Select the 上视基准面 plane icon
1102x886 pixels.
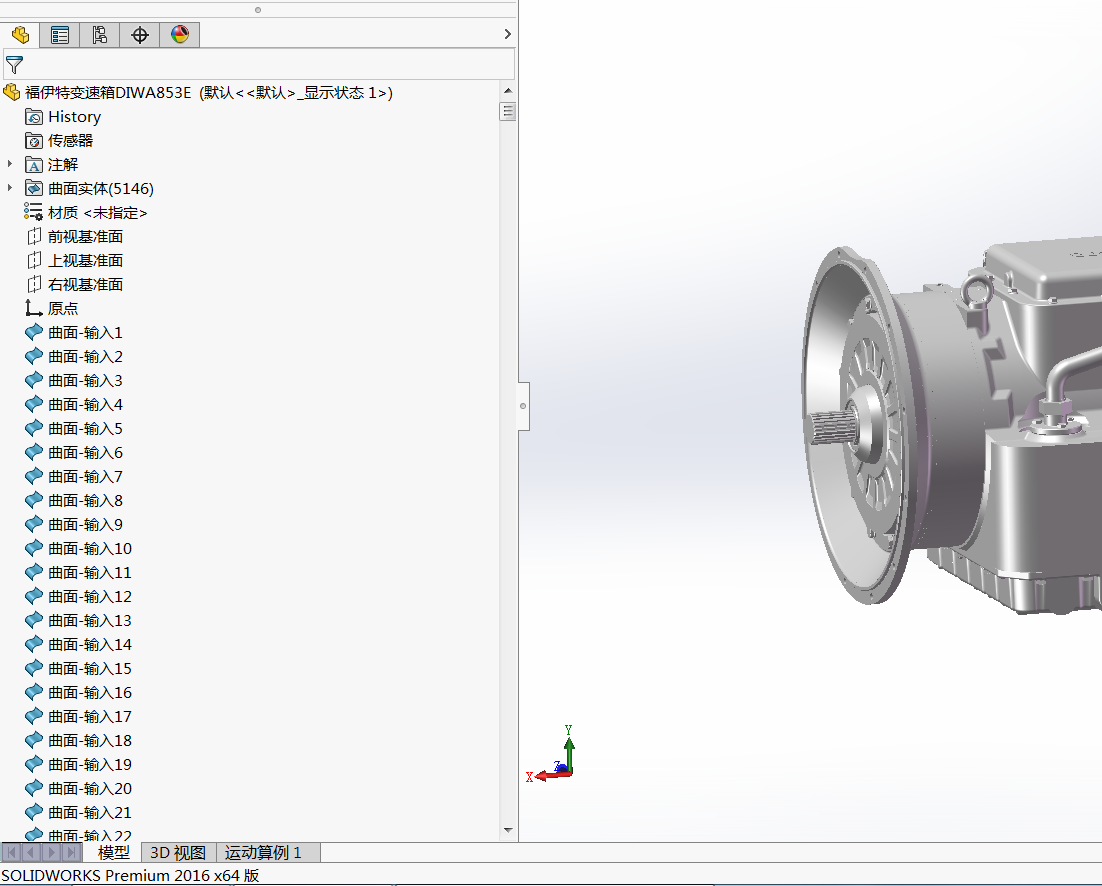pyautogui.click(x=33, y=260)
